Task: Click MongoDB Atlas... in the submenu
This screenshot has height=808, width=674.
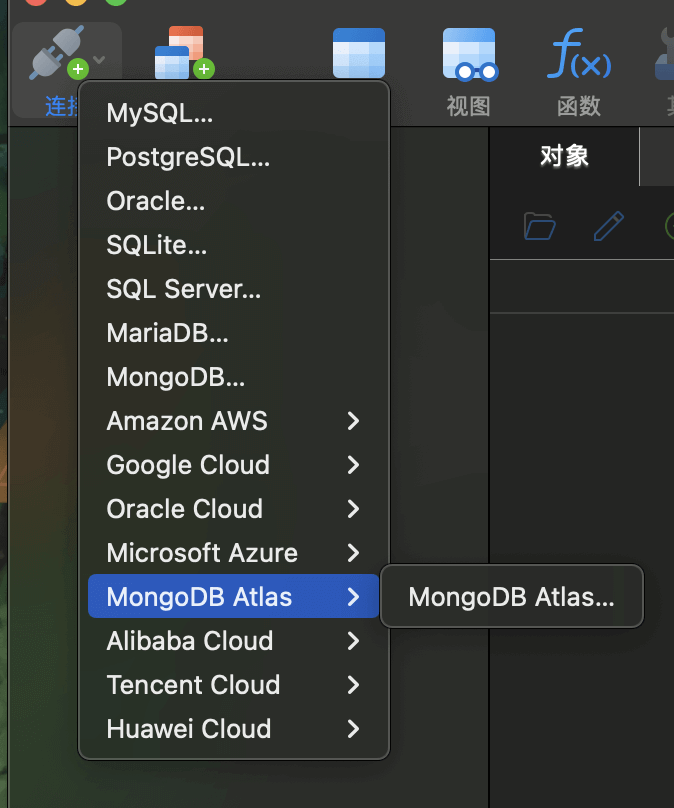Action: (x=511, y=597)
